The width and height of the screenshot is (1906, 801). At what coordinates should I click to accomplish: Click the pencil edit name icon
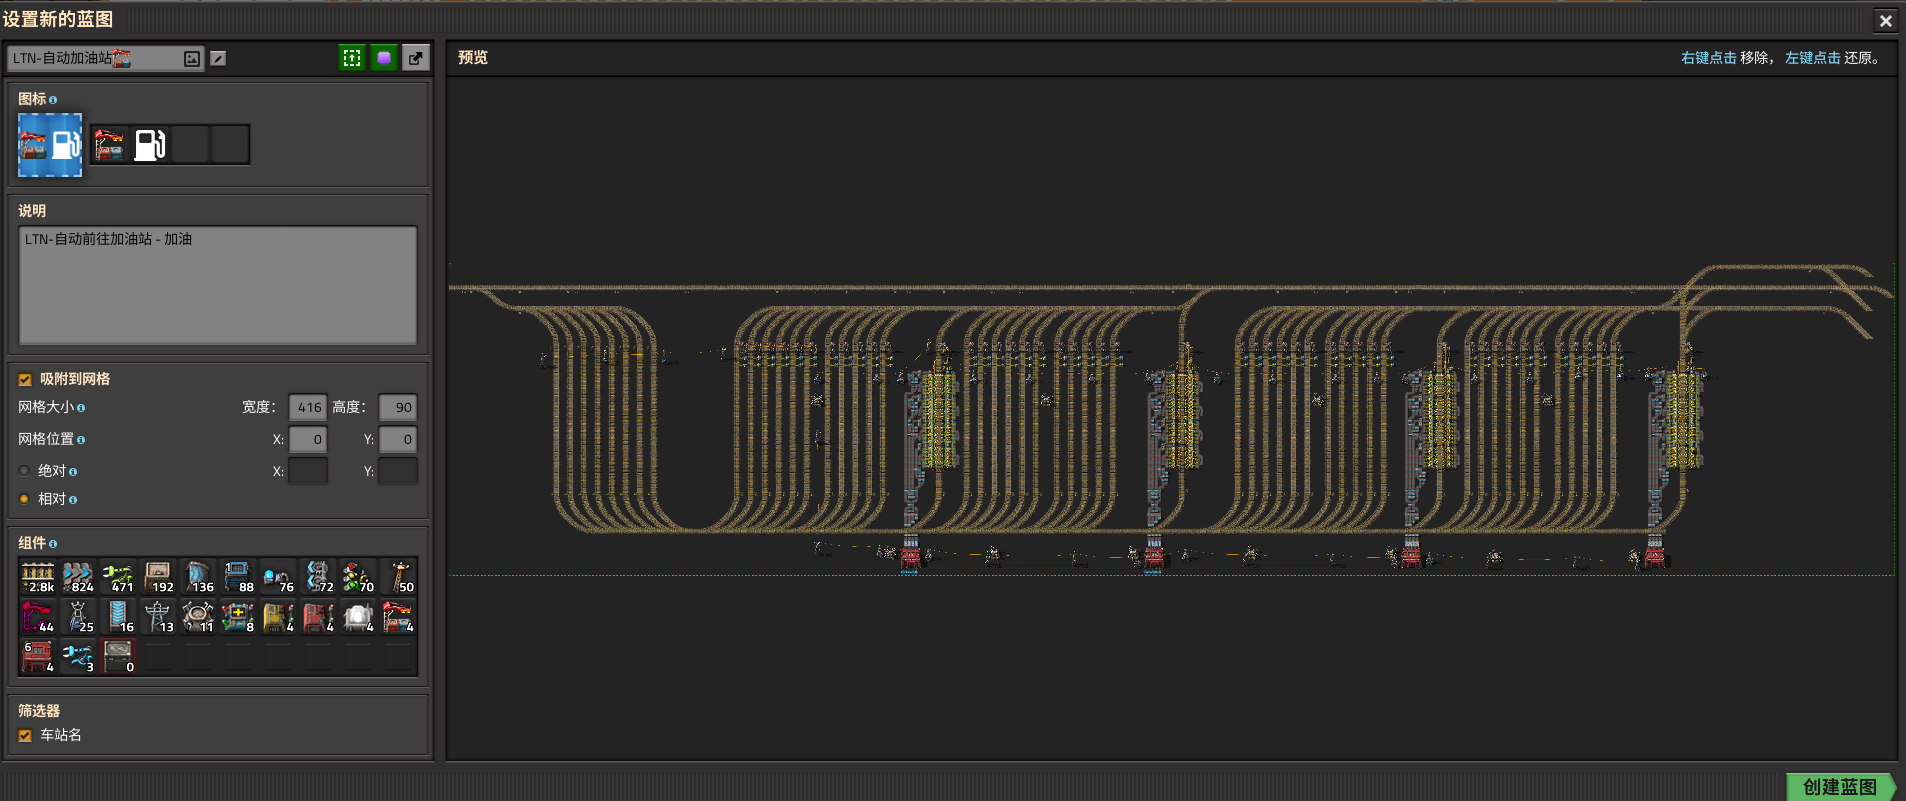[218, 59]
